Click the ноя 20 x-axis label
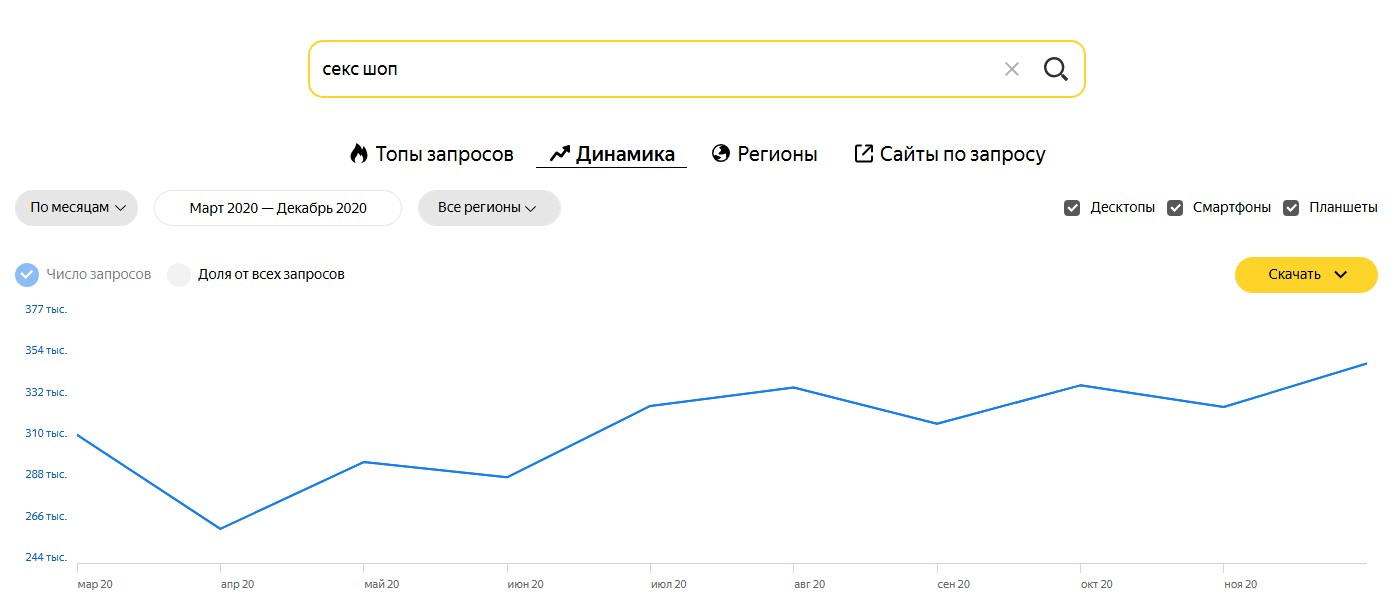Viewport: 1395px width, 610px height. pos(1241,584)
